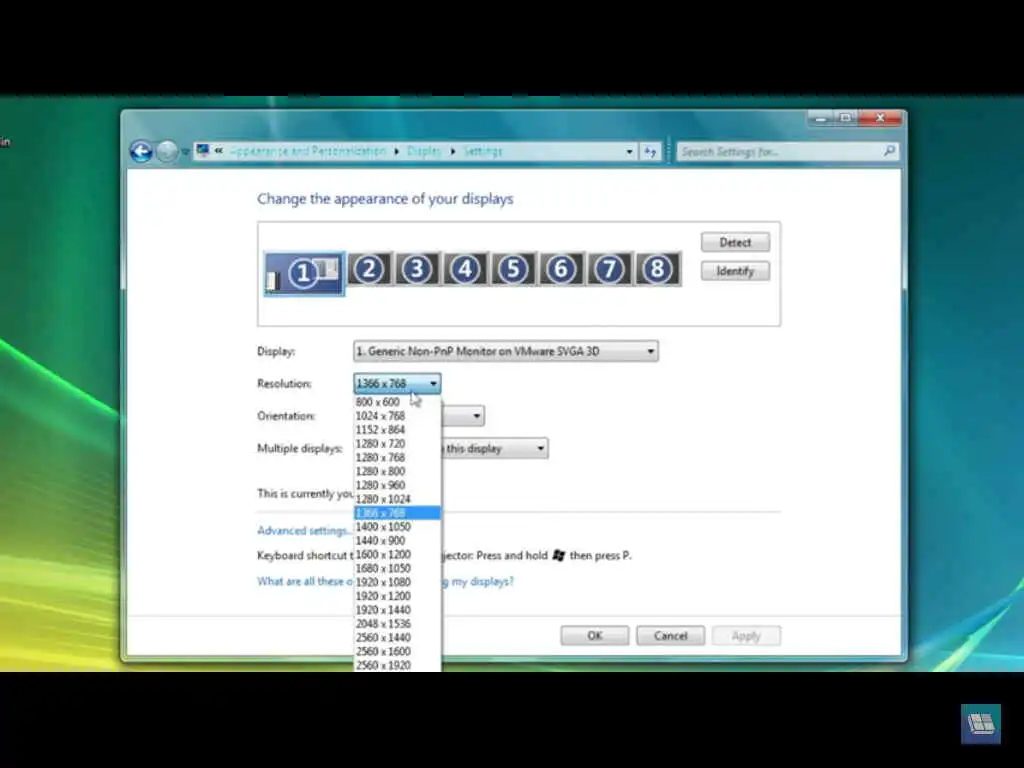Click the Identify button
1024x768 pixels.
point(735,271)
